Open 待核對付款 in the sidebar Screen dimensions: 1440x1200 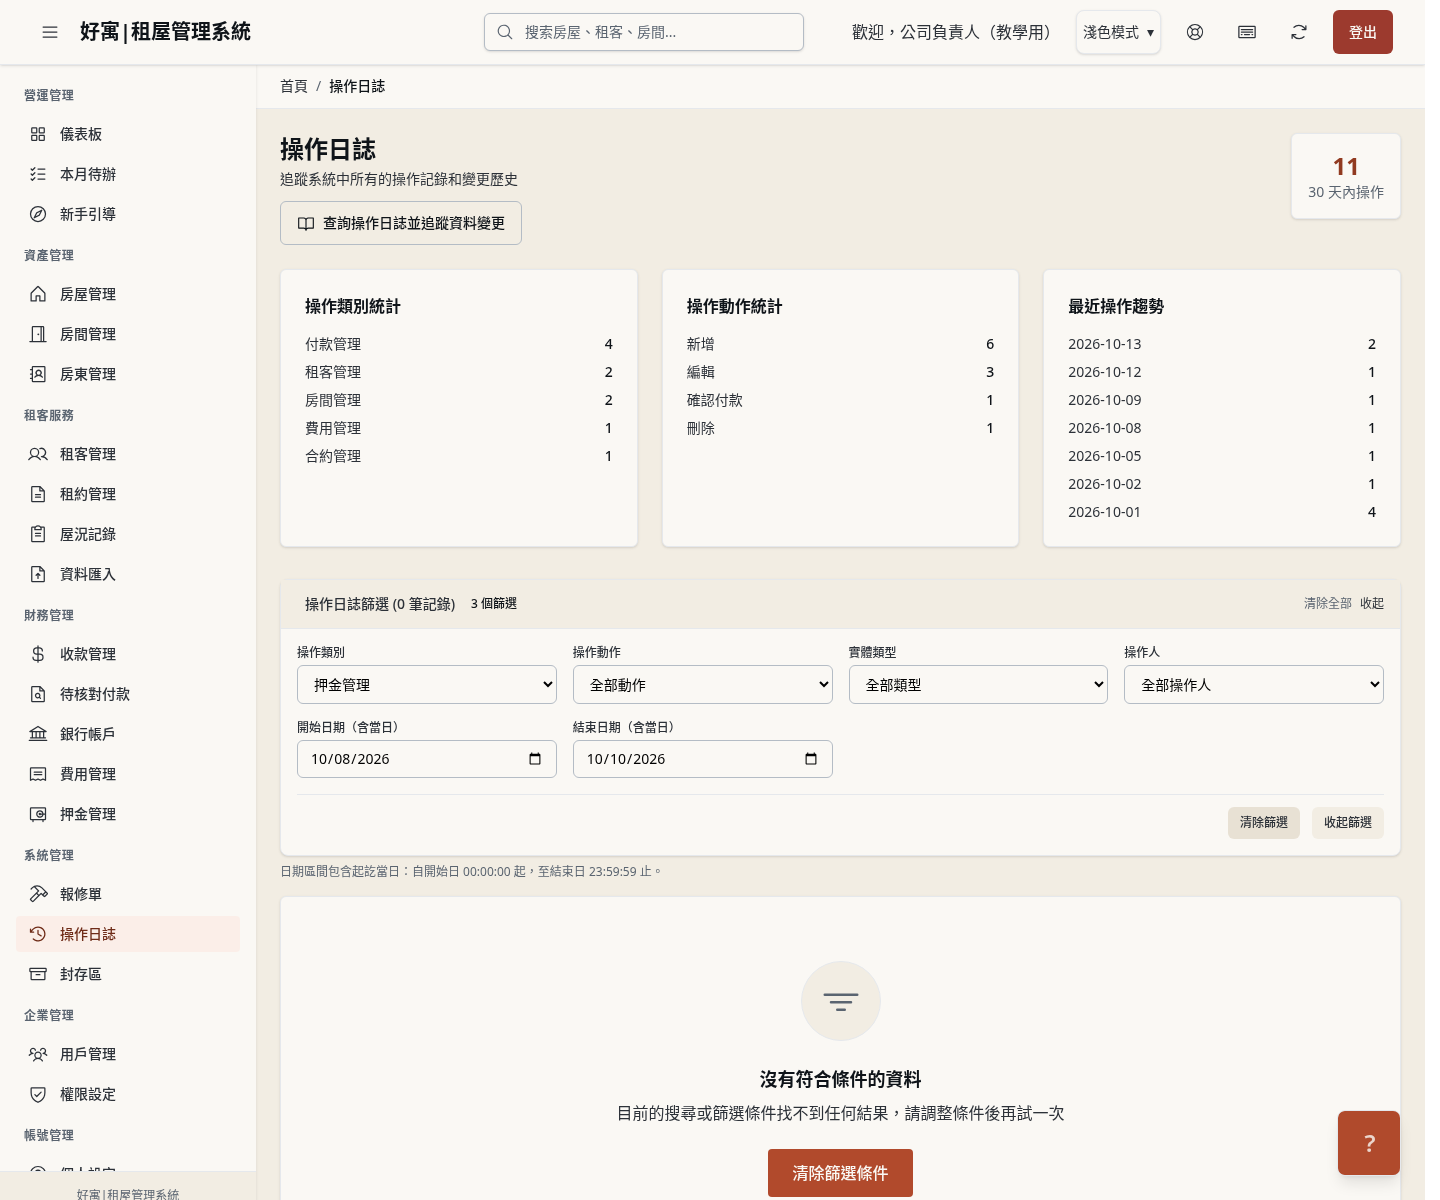pyautogui.click(x=128, y=694)
